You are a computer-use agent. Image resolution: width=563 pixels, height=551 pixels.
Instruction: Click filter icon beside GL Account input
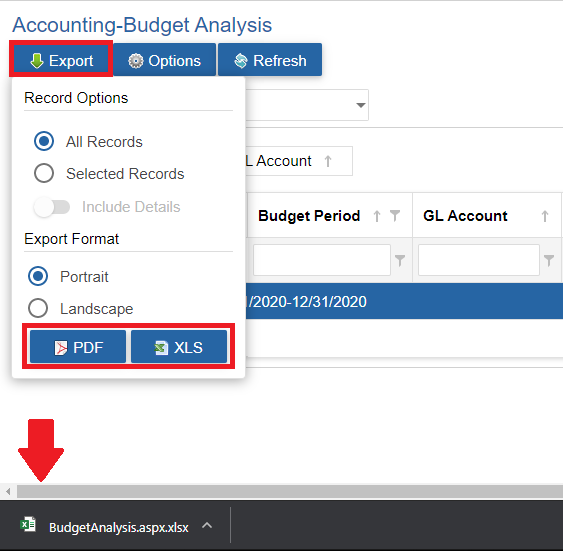pos(549,260)
